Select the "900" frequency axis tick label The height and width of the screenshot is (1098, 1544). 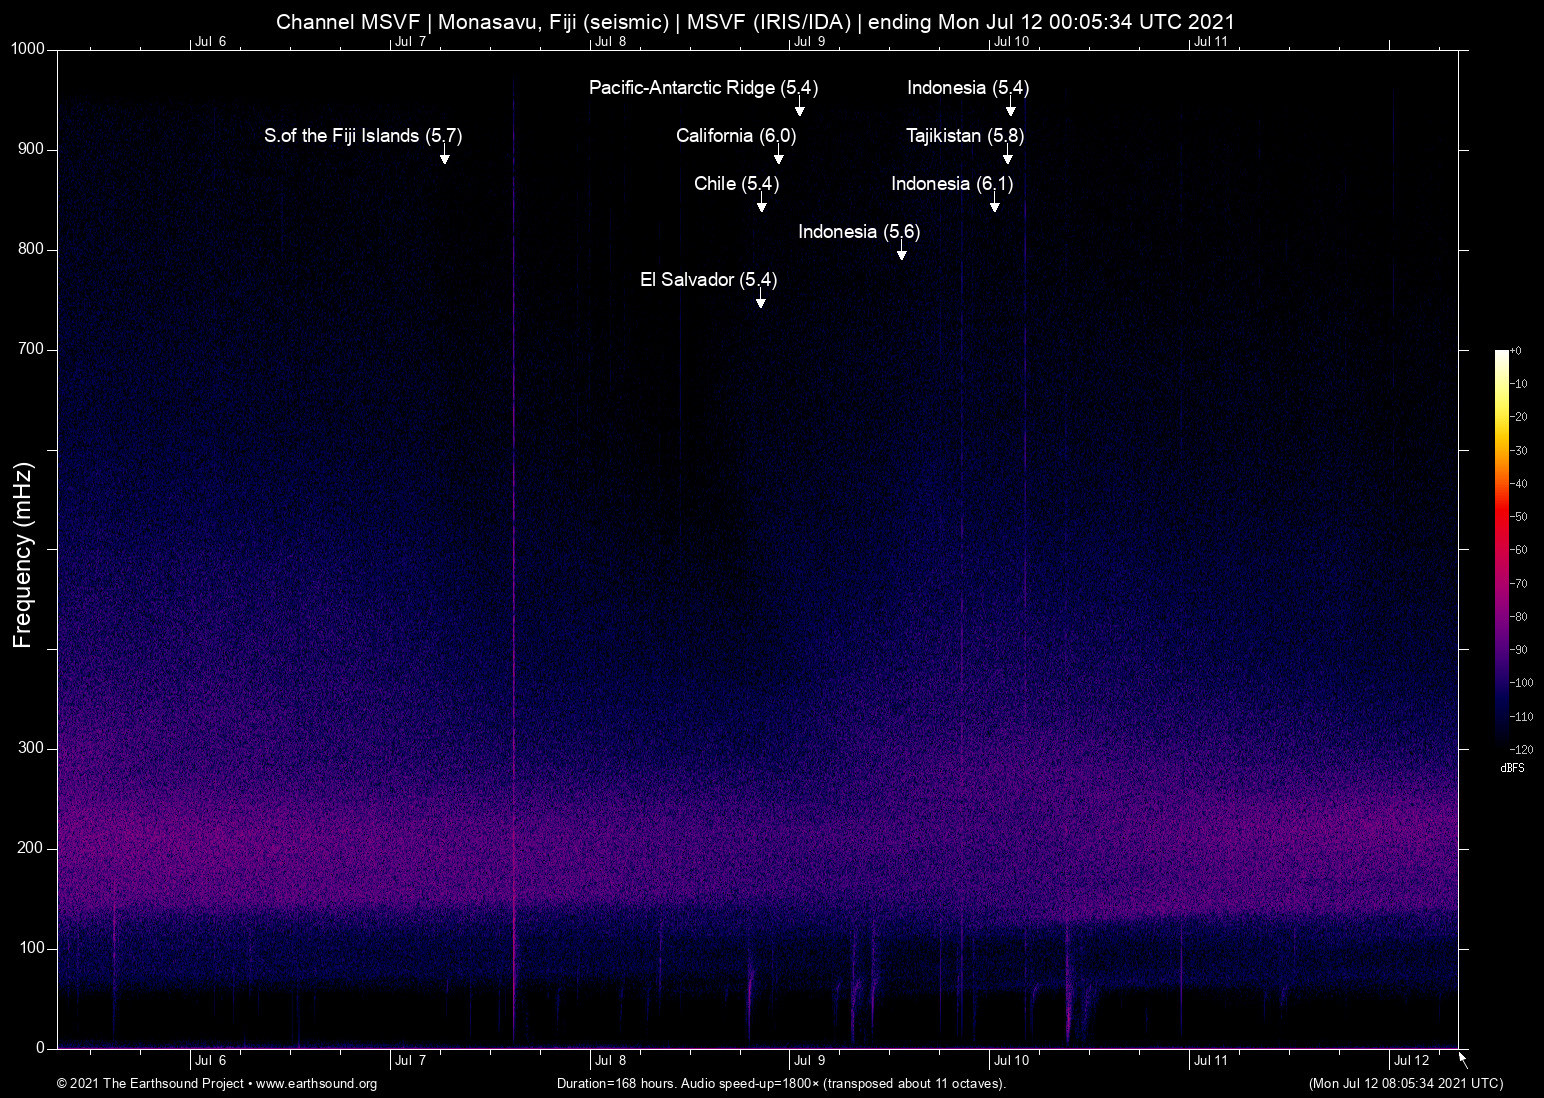[32, 149]
